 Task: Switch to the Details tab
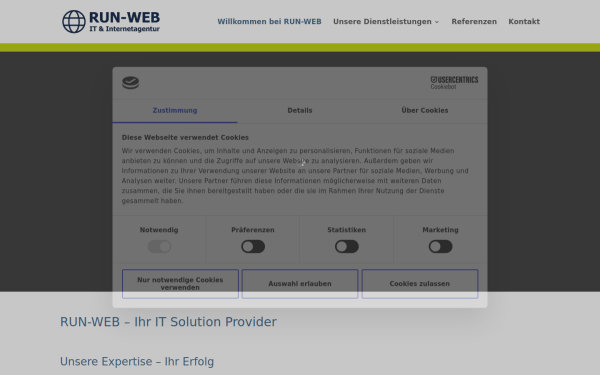300,111
